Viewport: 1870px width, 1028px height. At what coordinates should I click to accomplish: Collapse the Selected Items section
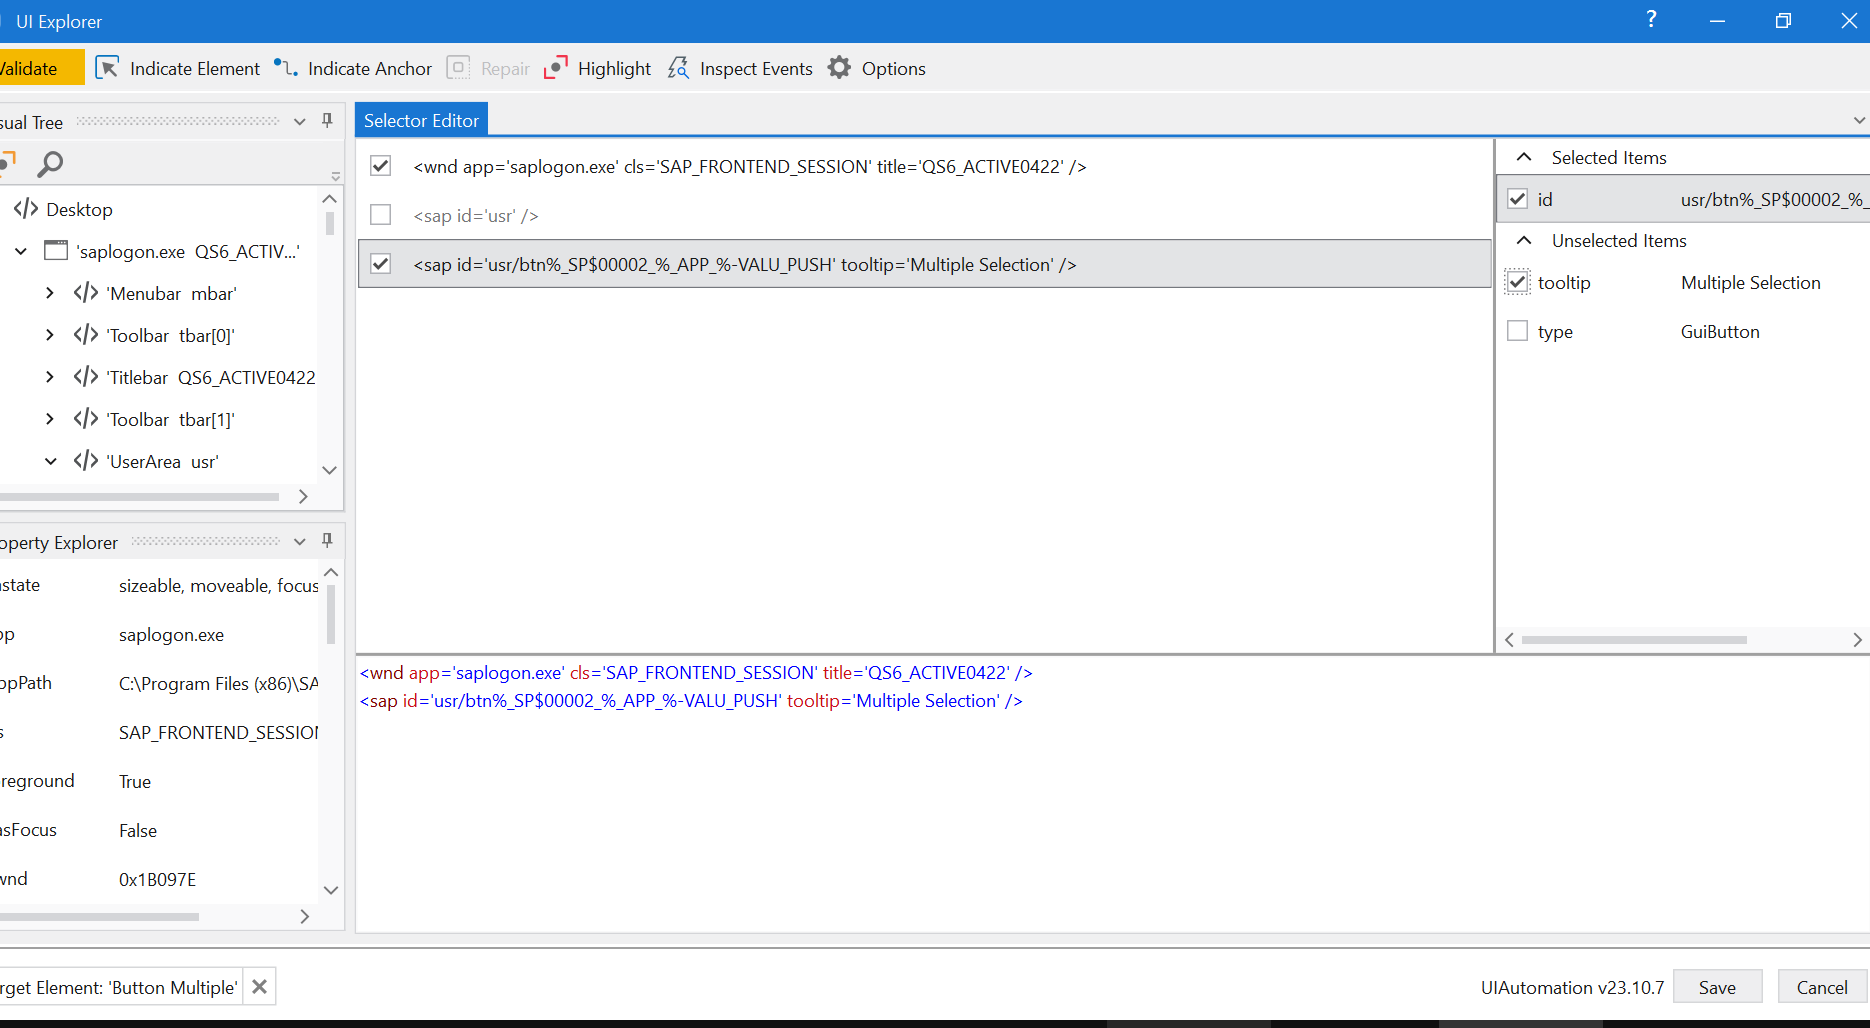tap(1523, 156)
